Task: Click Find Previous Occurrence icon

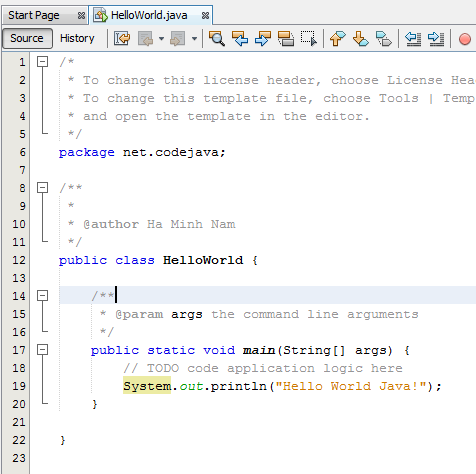Action: [240, 38]
